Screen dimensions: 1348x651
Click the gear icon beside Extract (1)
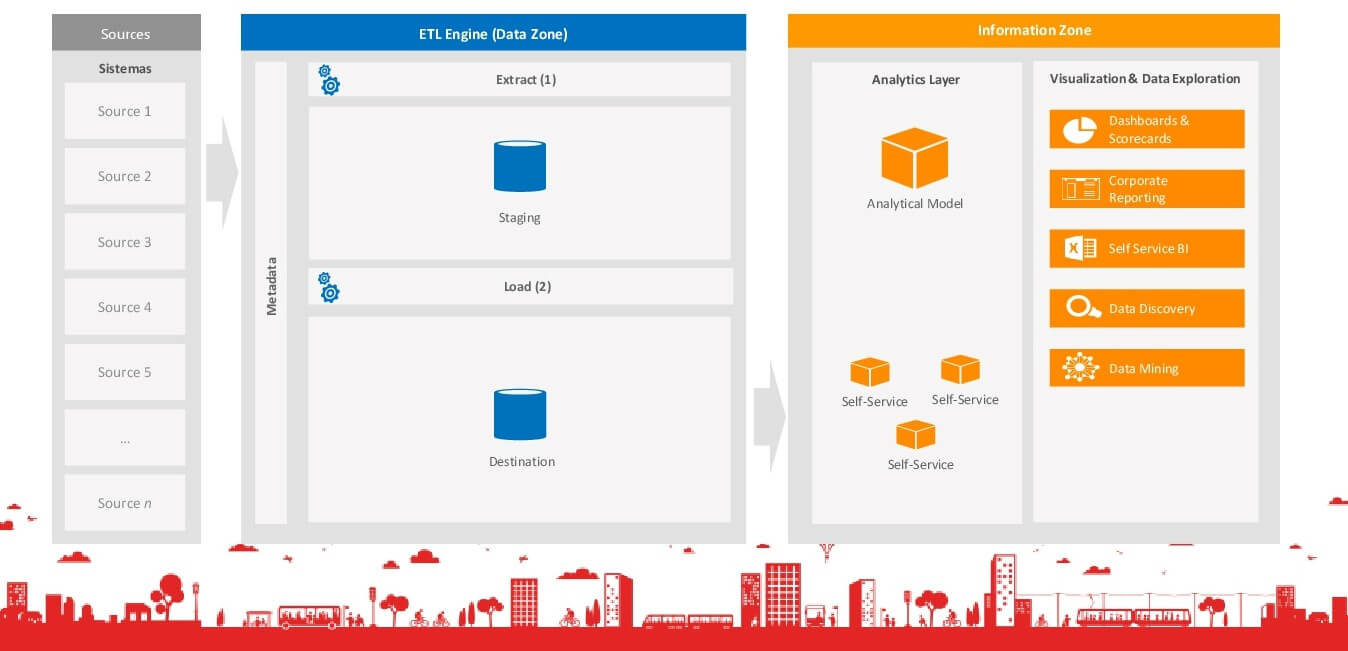pyautogui.click(x=329, y=80)
